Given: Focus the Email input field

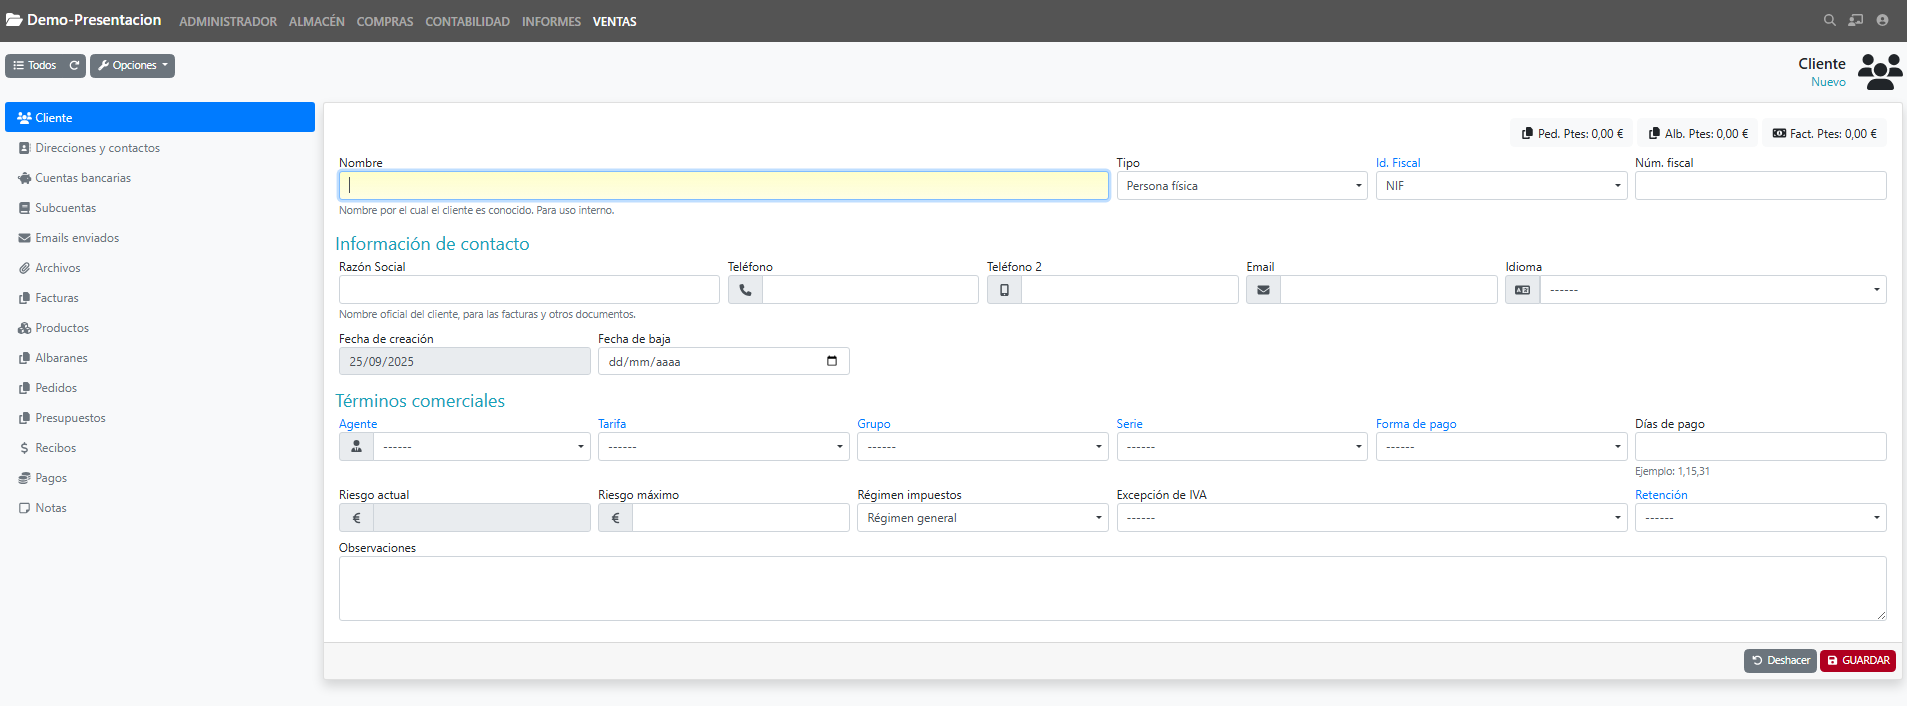Looking at the screenshot, I should tap(1389, 290).
